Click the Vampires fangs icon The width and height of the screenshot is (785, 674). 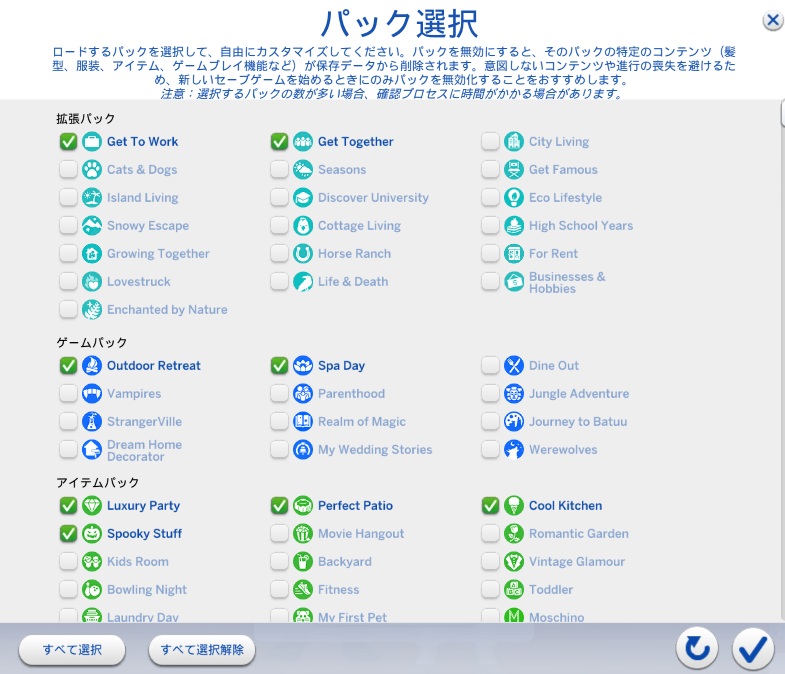point(92,394)
